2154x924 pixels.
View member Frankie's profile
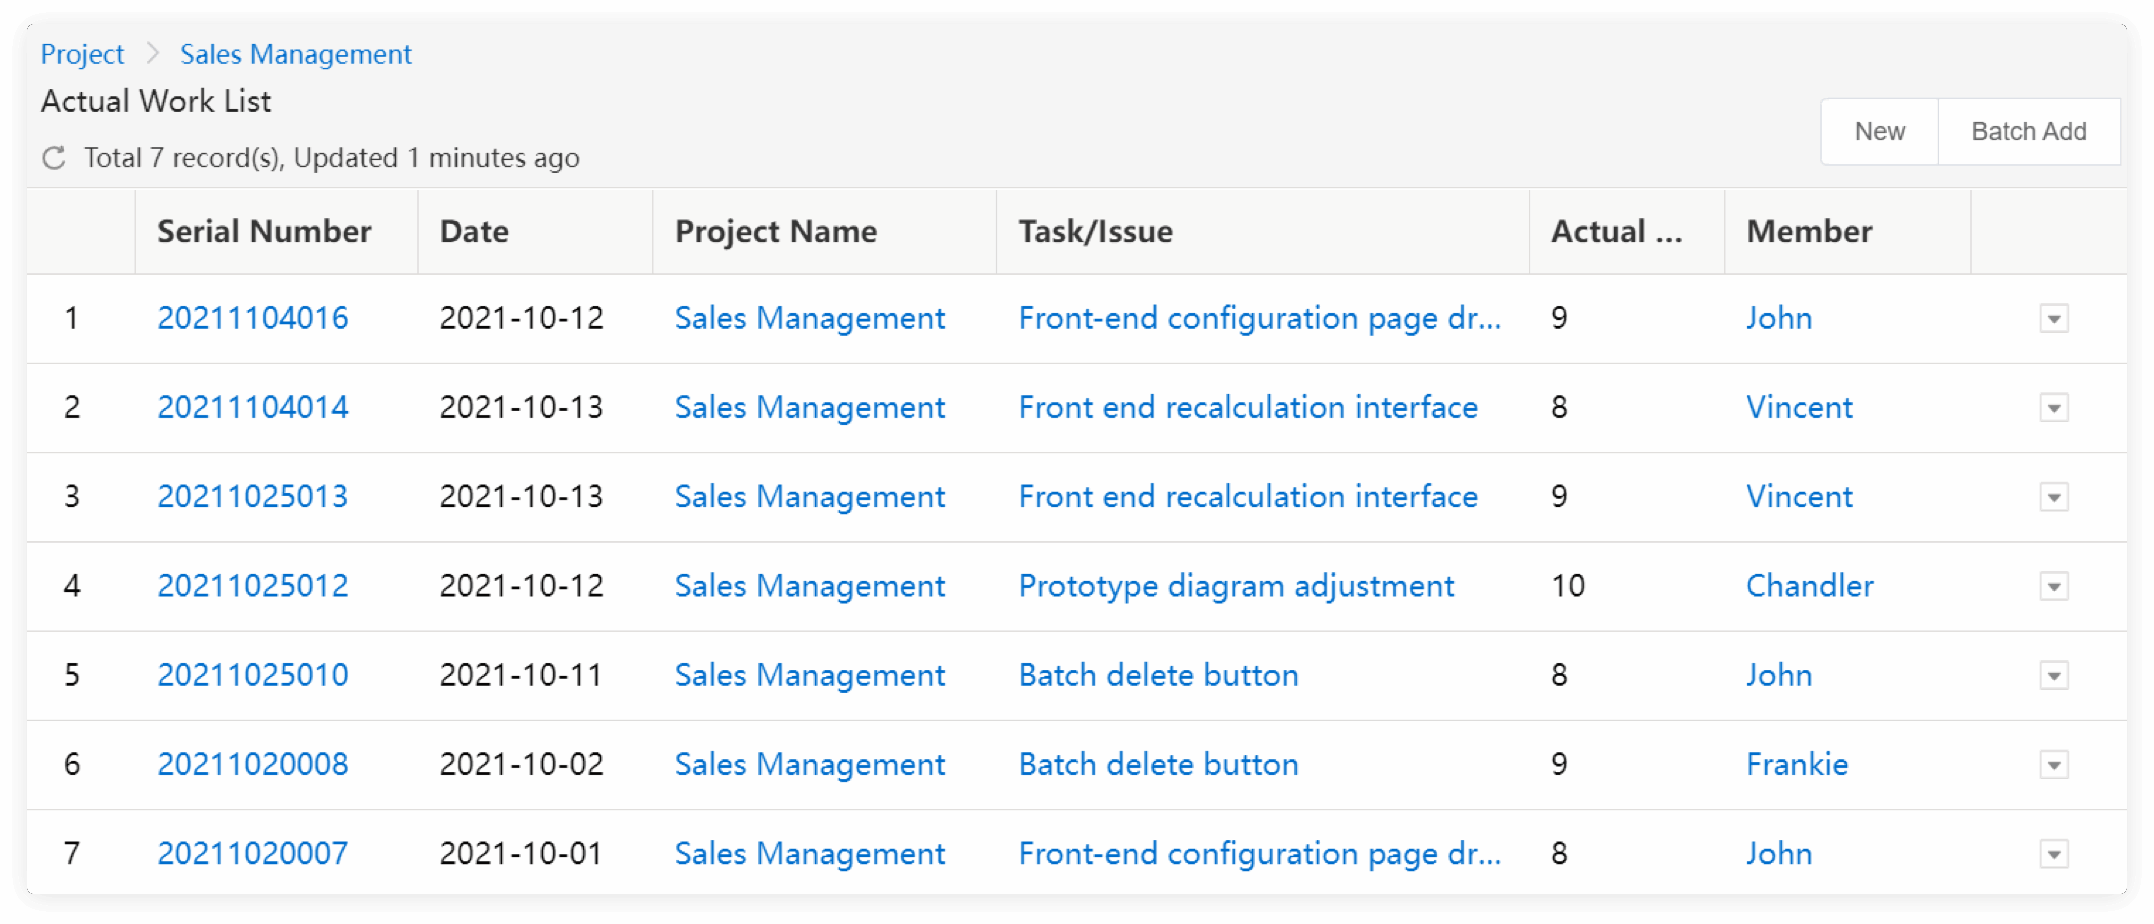[1797, 765]
